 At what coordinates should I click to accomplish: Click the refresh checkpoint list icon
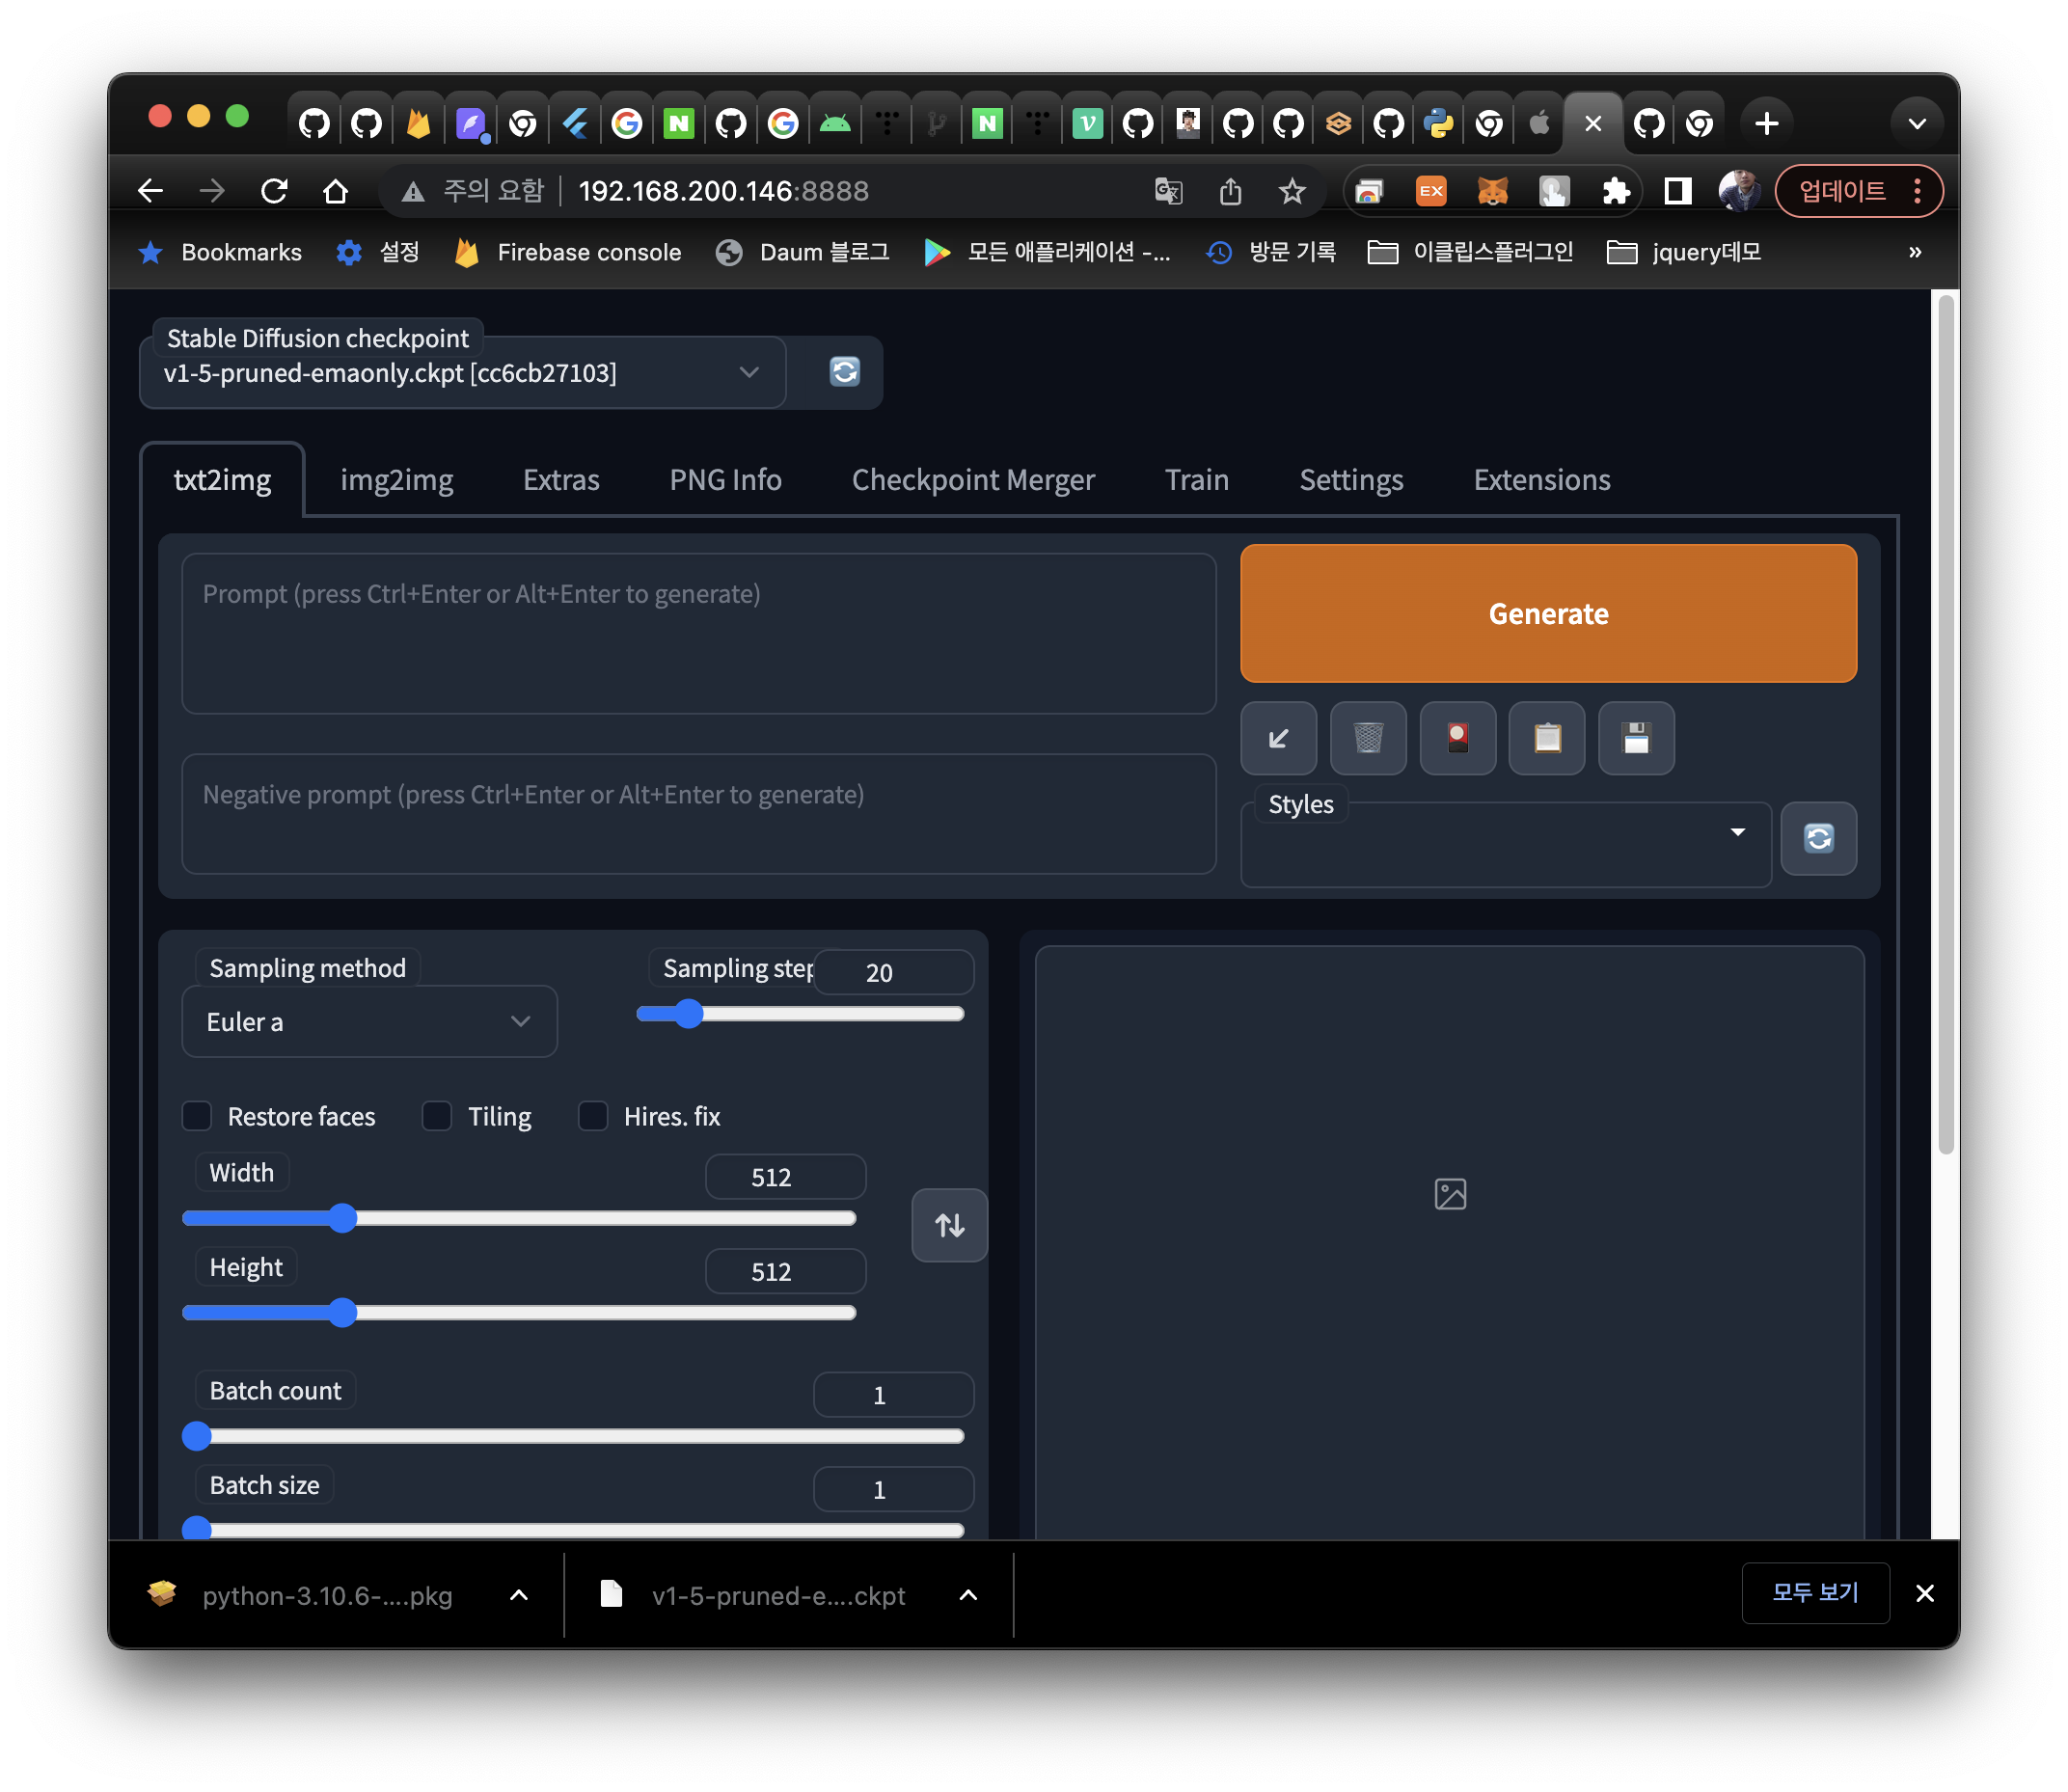pos(844,372)
